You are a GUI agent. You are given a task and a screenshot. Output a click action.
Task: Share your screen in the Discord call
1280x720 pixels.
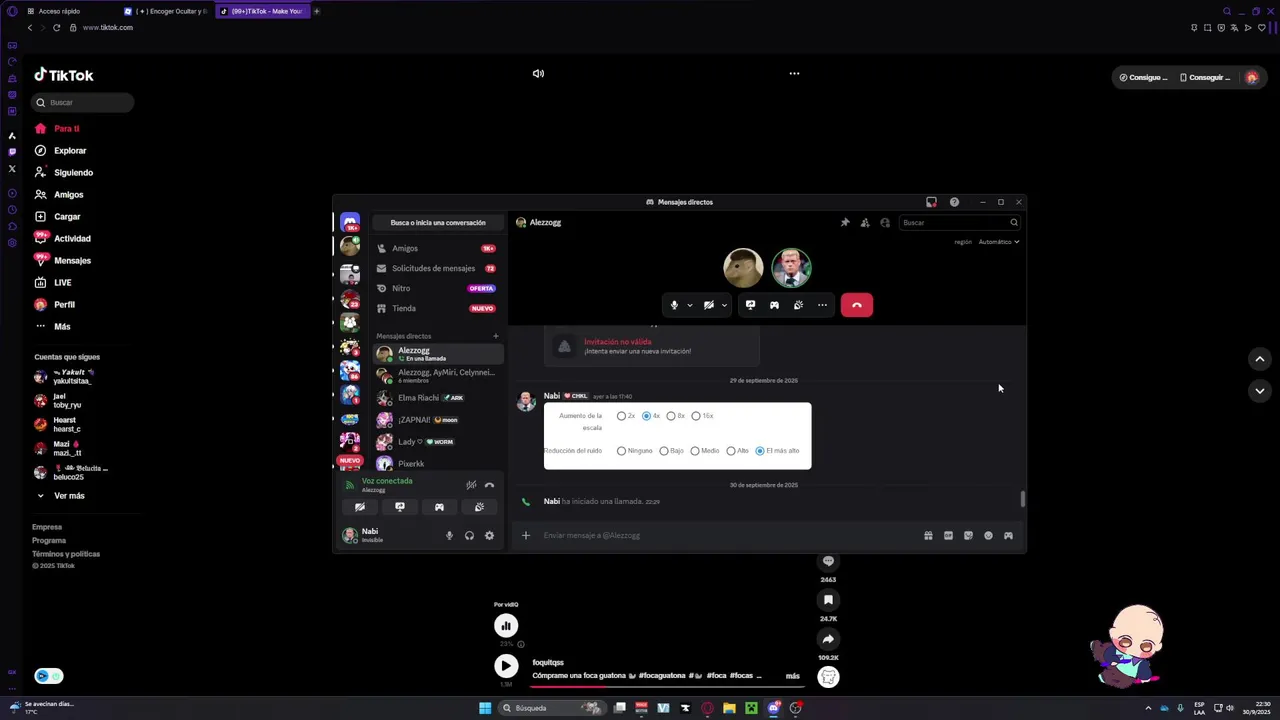[x=750, y=305]
